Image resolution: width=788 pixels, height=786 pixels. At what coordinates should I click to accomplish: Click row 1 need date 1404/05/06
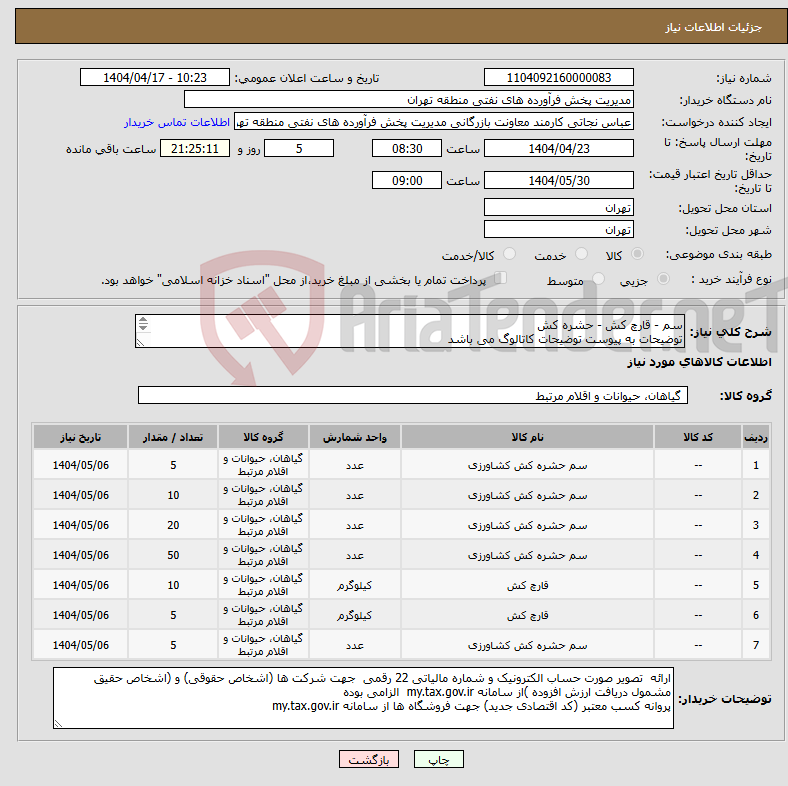tap(80, 465)
